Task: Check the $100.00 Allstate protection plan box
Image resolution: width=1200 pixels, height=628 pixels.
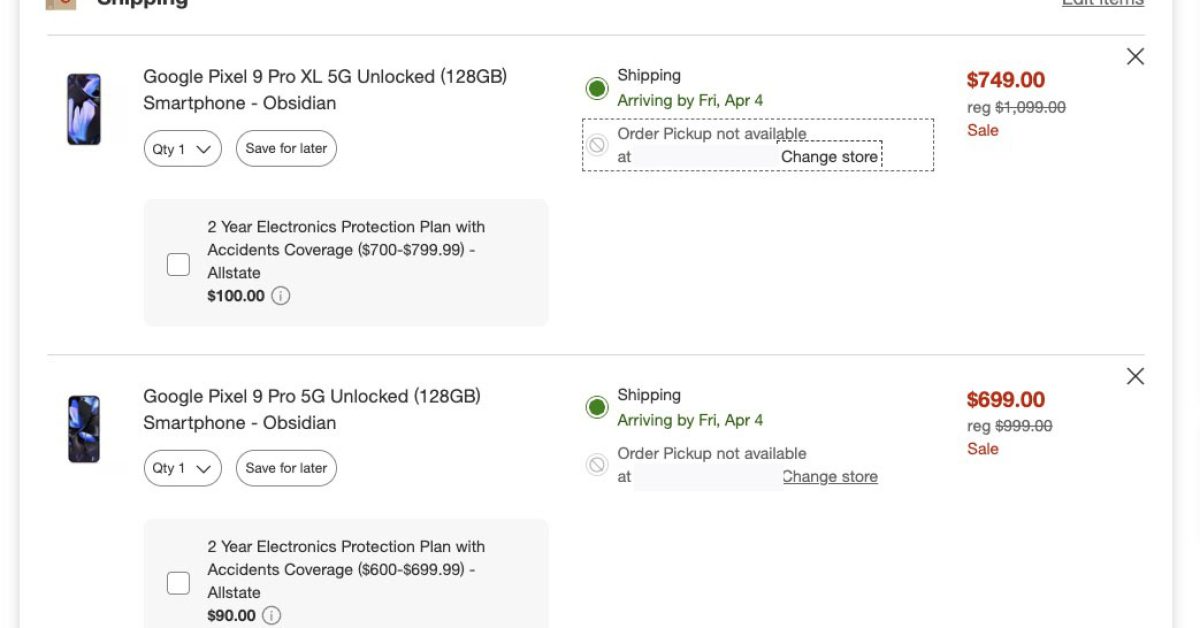Action: tap(178, 264)
